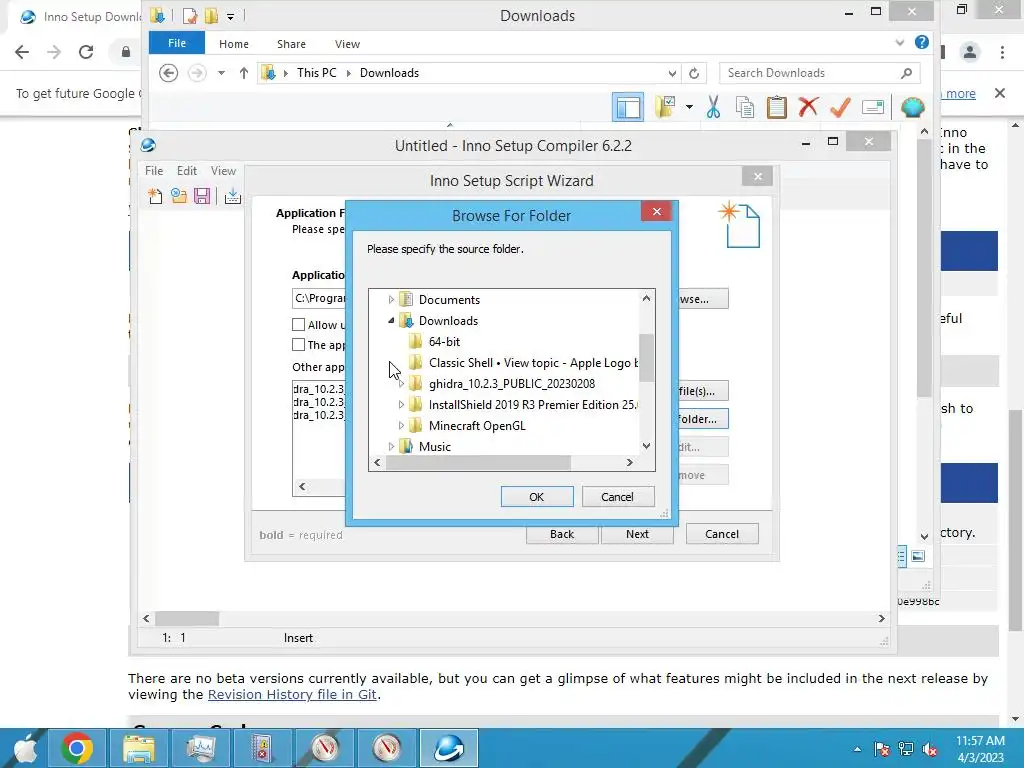Click Open file icon in Inno Setup toolbar
The image size is (1024, 768).
pyautogui.click(x=178, y=196)
